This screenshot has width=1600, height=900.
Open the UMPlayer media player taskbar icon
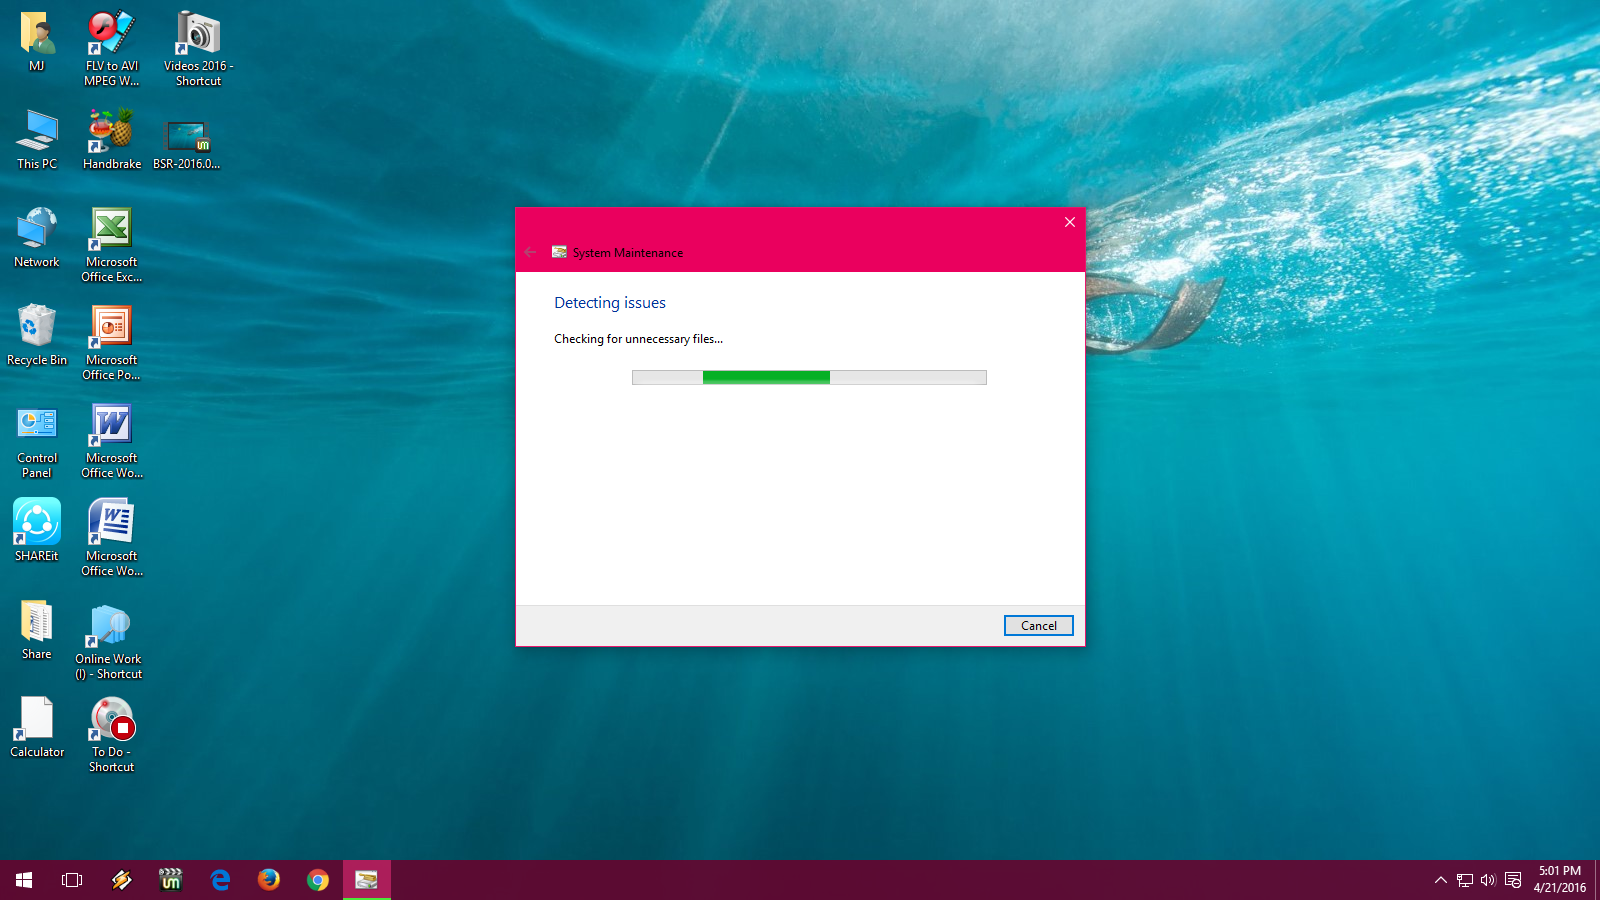coord(170,880)
